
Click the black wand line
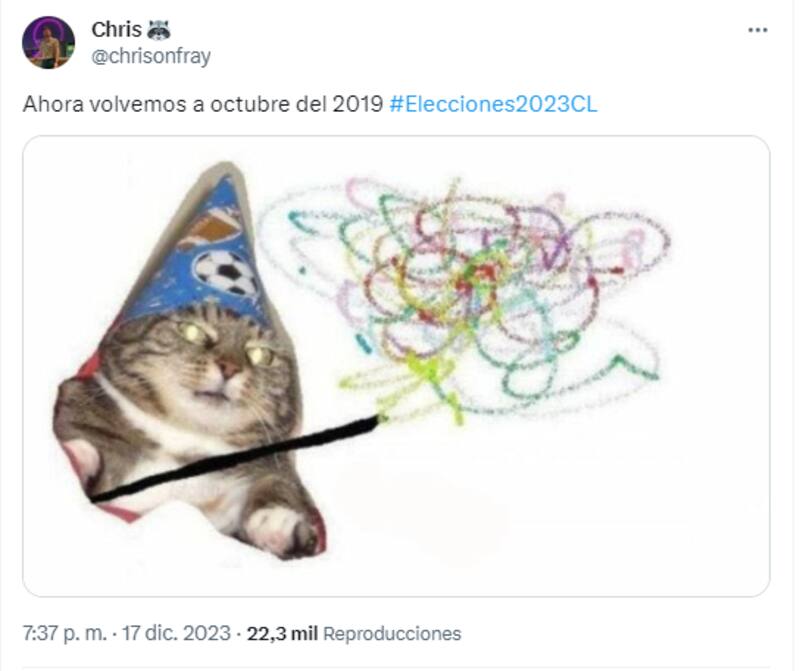coord(236,457)
